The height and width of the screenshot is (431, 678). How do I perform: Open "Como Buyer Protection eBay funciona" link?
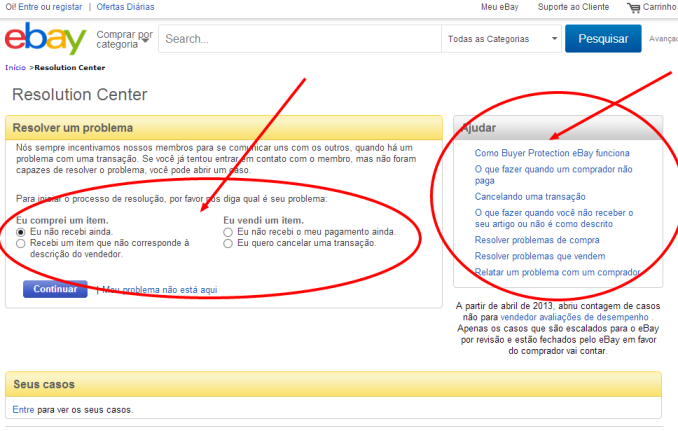click(x=552, y=153)
